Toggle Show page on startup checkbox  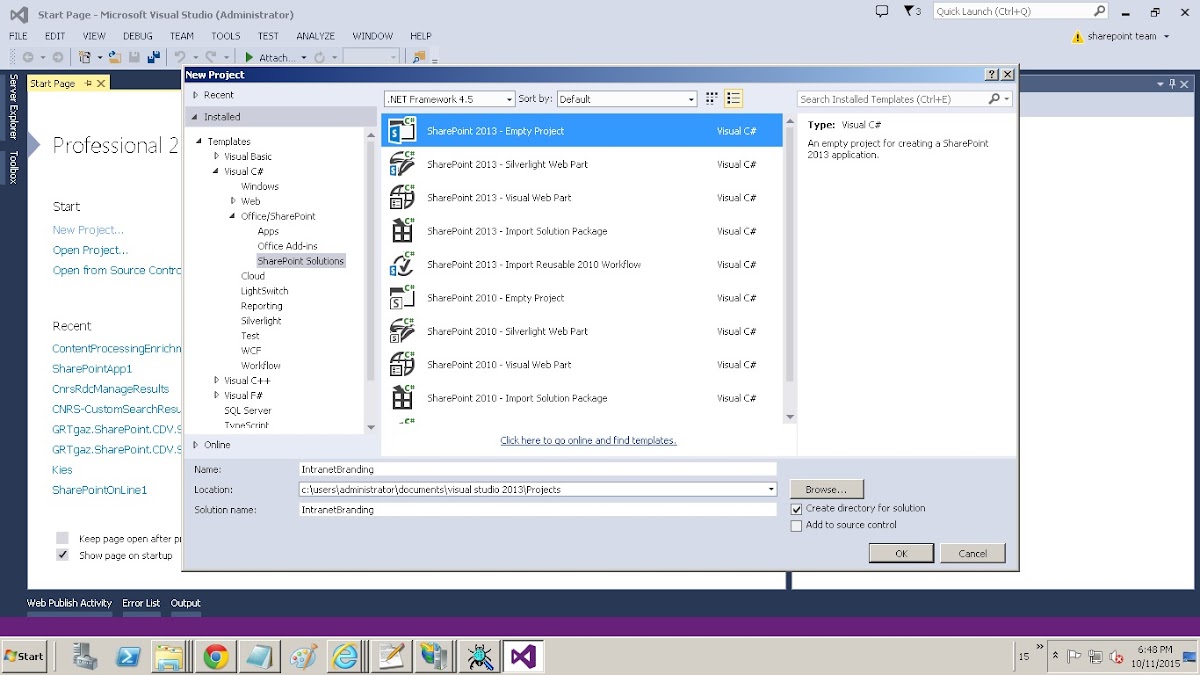(x=63, y=555)
